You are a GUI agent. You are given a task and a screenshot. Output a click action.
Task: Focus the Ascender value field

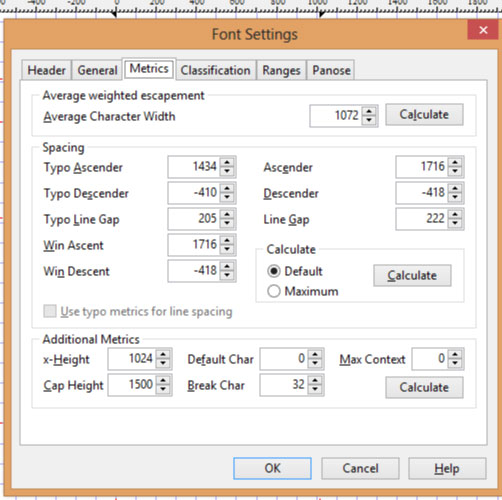(x=422, y=167)
